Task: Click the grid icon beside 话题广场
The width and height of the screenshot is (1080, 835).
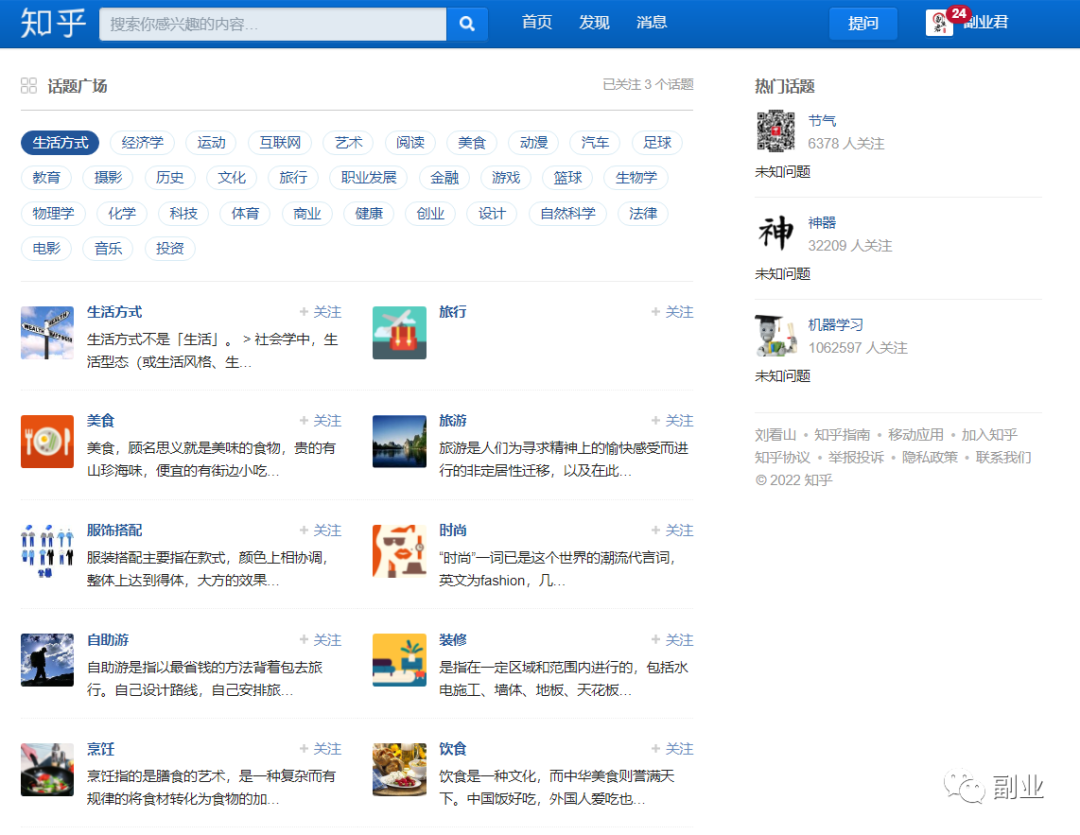Action: click(x=28, y=85)
